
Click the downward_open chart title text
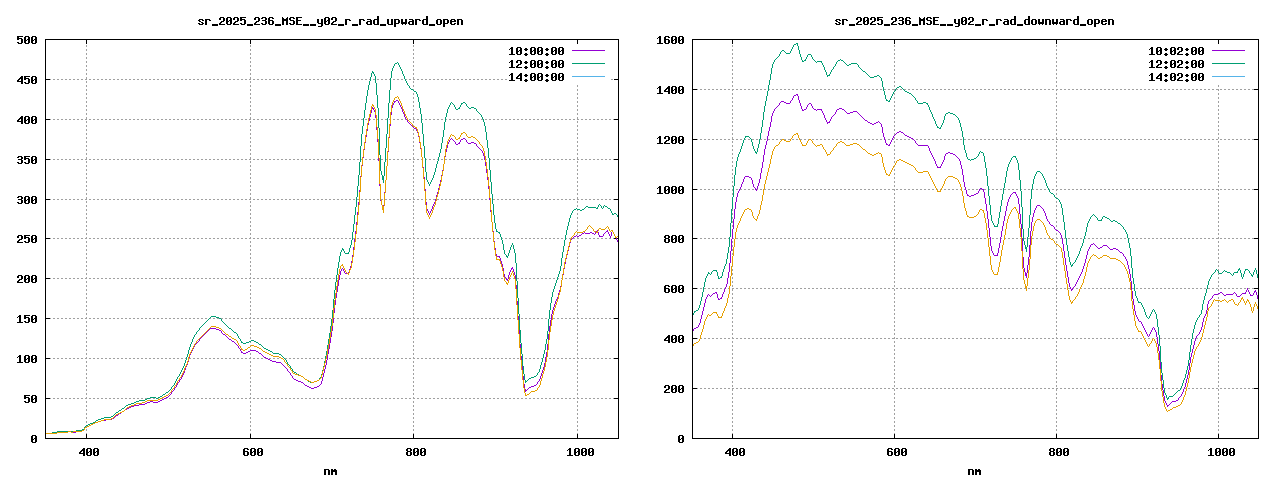(x=975, y=21)
